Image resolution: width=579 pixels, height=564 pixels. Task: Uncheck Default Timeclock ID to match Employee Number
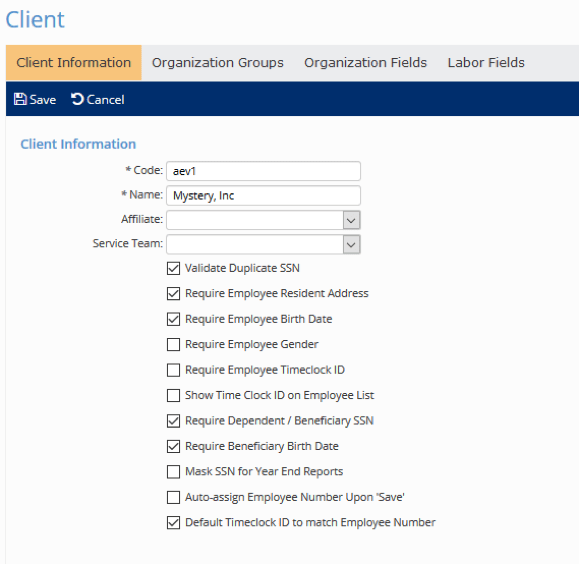(174, 523)
